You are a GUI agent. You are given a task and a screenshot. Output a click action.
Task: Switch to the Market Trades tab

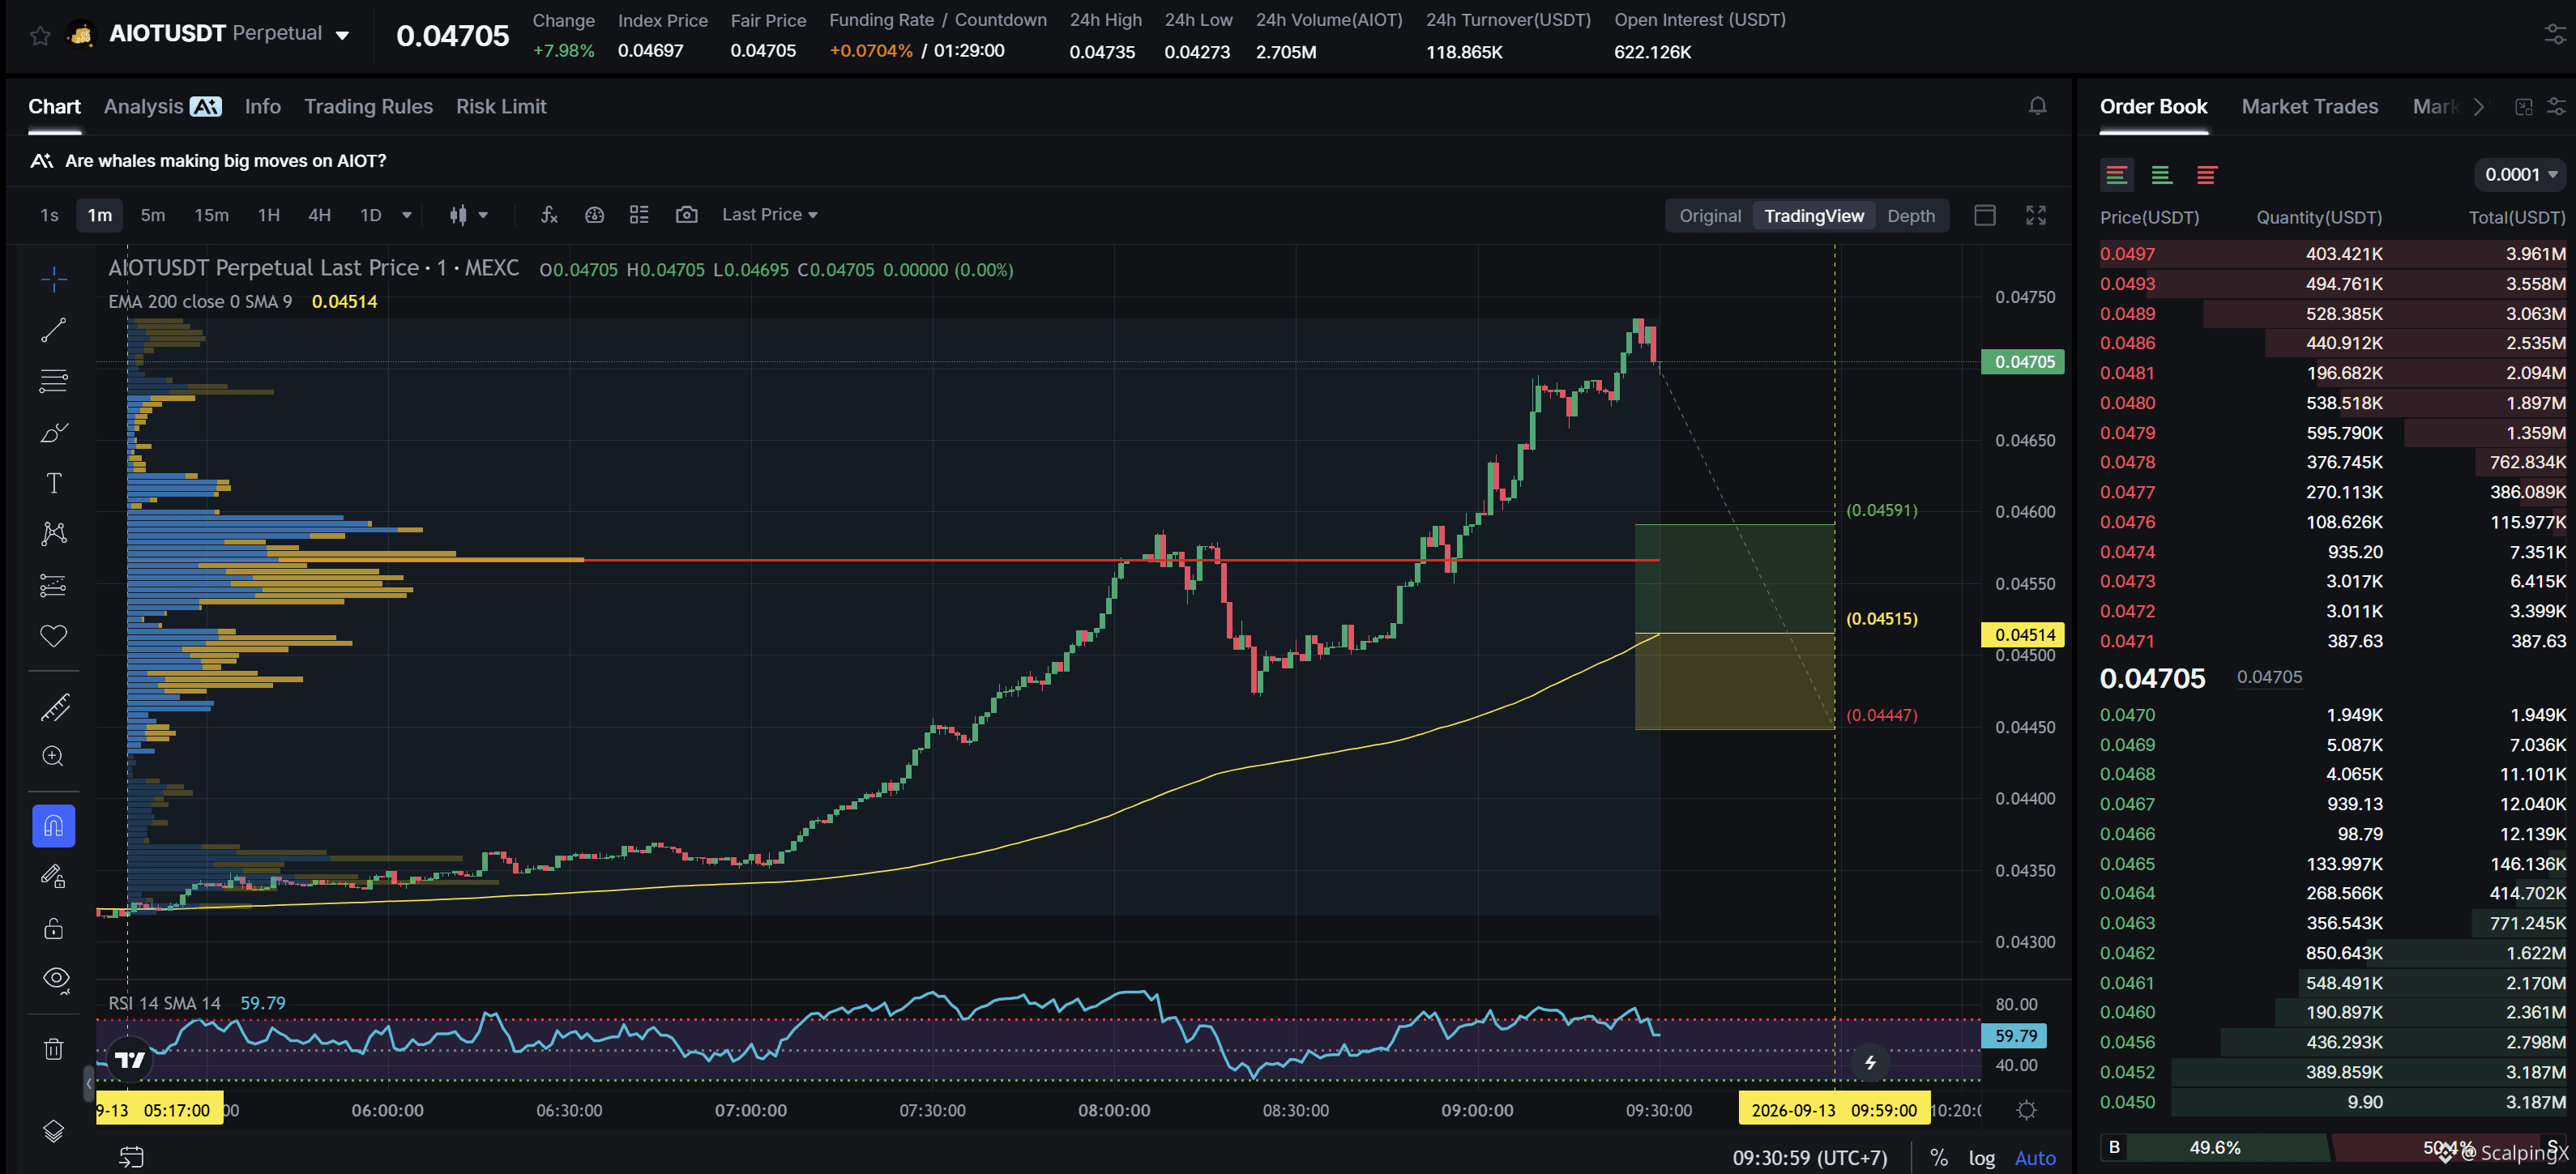point(2309,106)
